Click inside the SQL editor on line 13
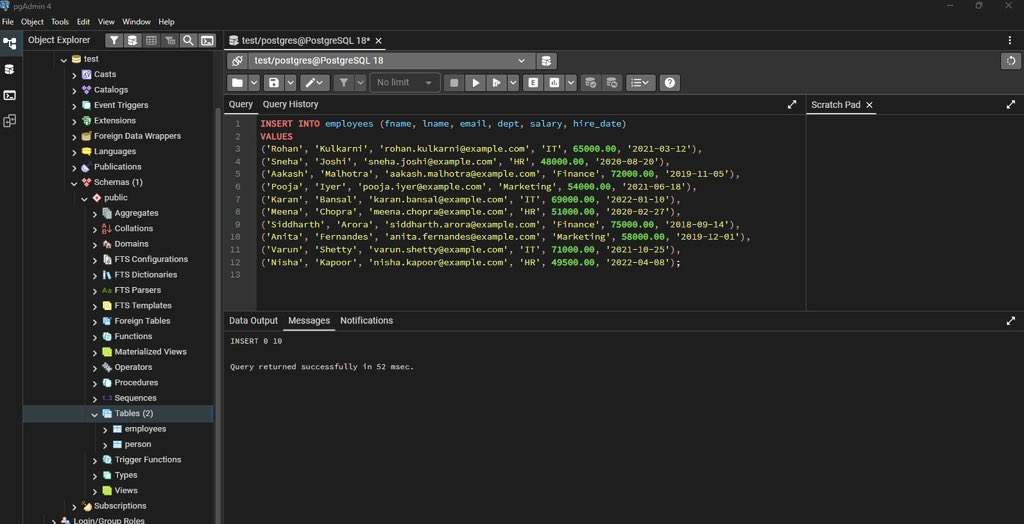Screen dimensions: 1024x524 click(x=530, y=275)
